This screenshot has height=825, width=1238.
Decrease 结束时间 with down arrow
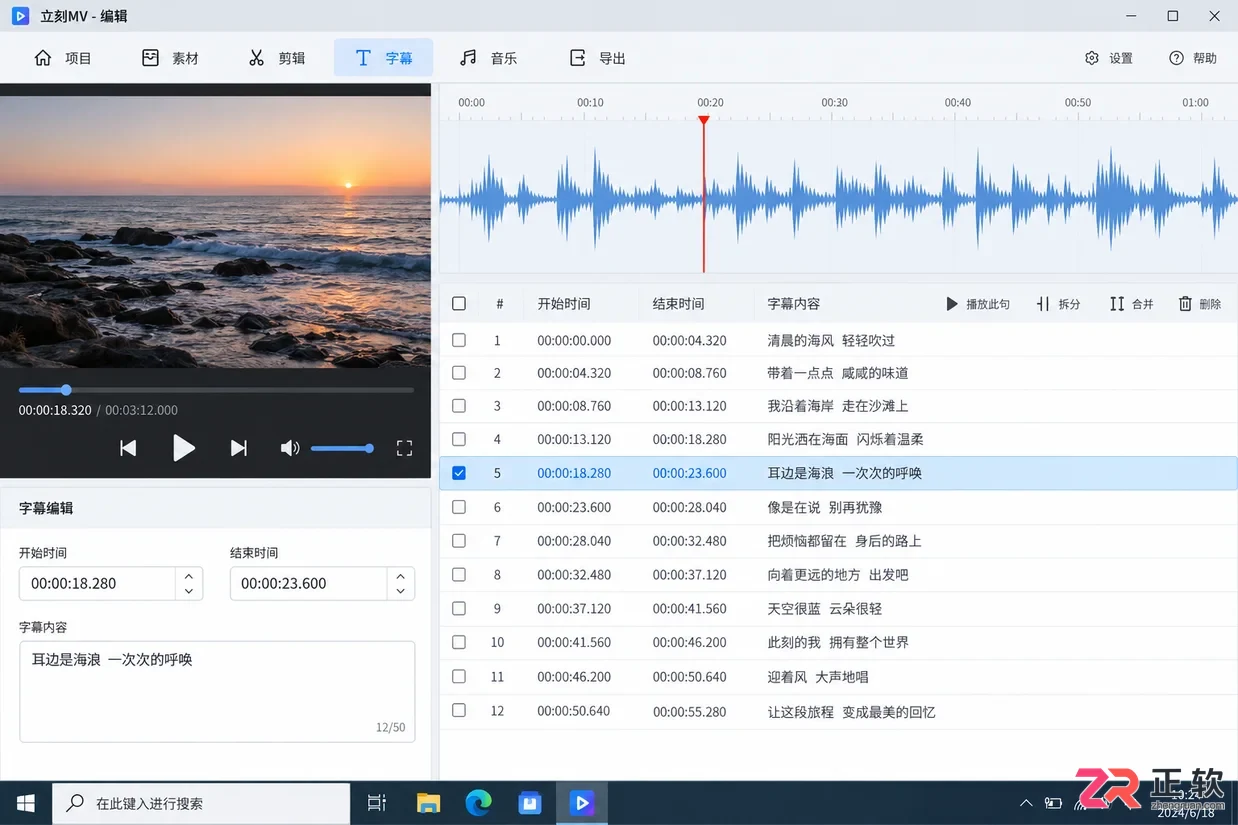401,591
